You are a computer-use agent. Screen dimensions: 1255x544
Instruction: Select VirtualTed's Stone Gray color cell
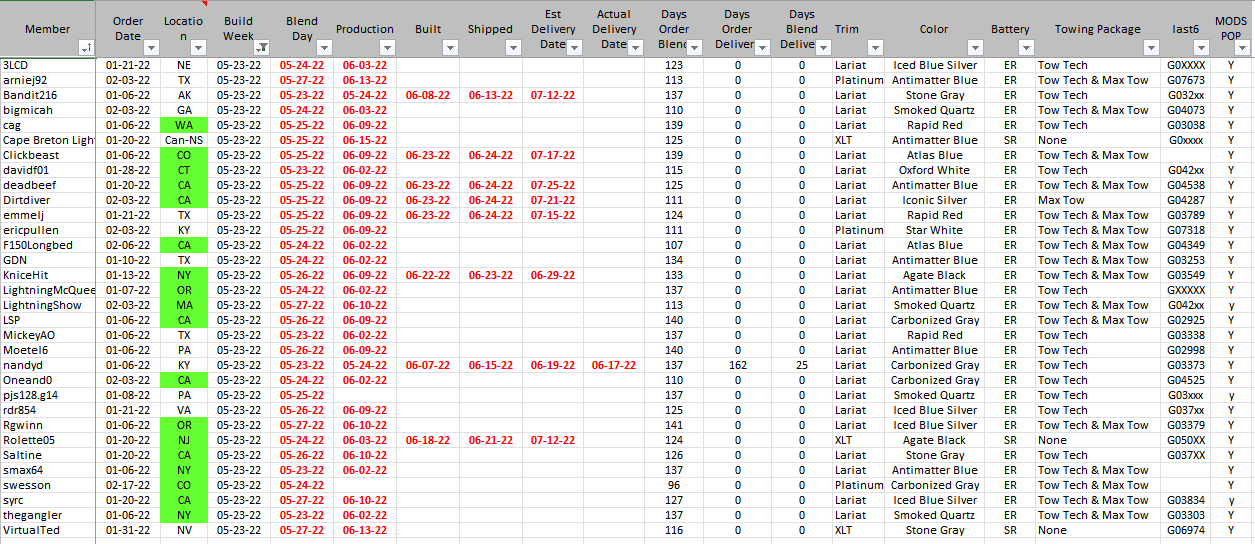click(935, 530)
